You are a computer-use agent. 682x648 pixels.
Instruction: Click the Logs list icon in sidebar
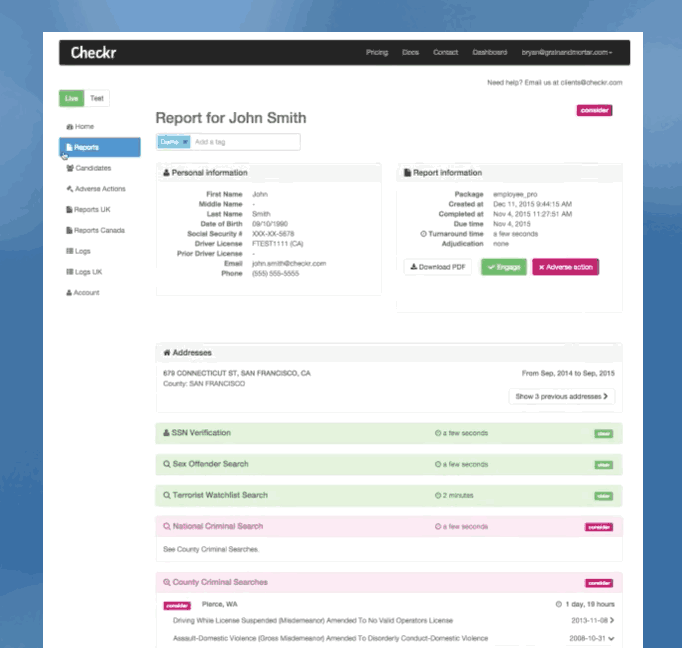69,251
